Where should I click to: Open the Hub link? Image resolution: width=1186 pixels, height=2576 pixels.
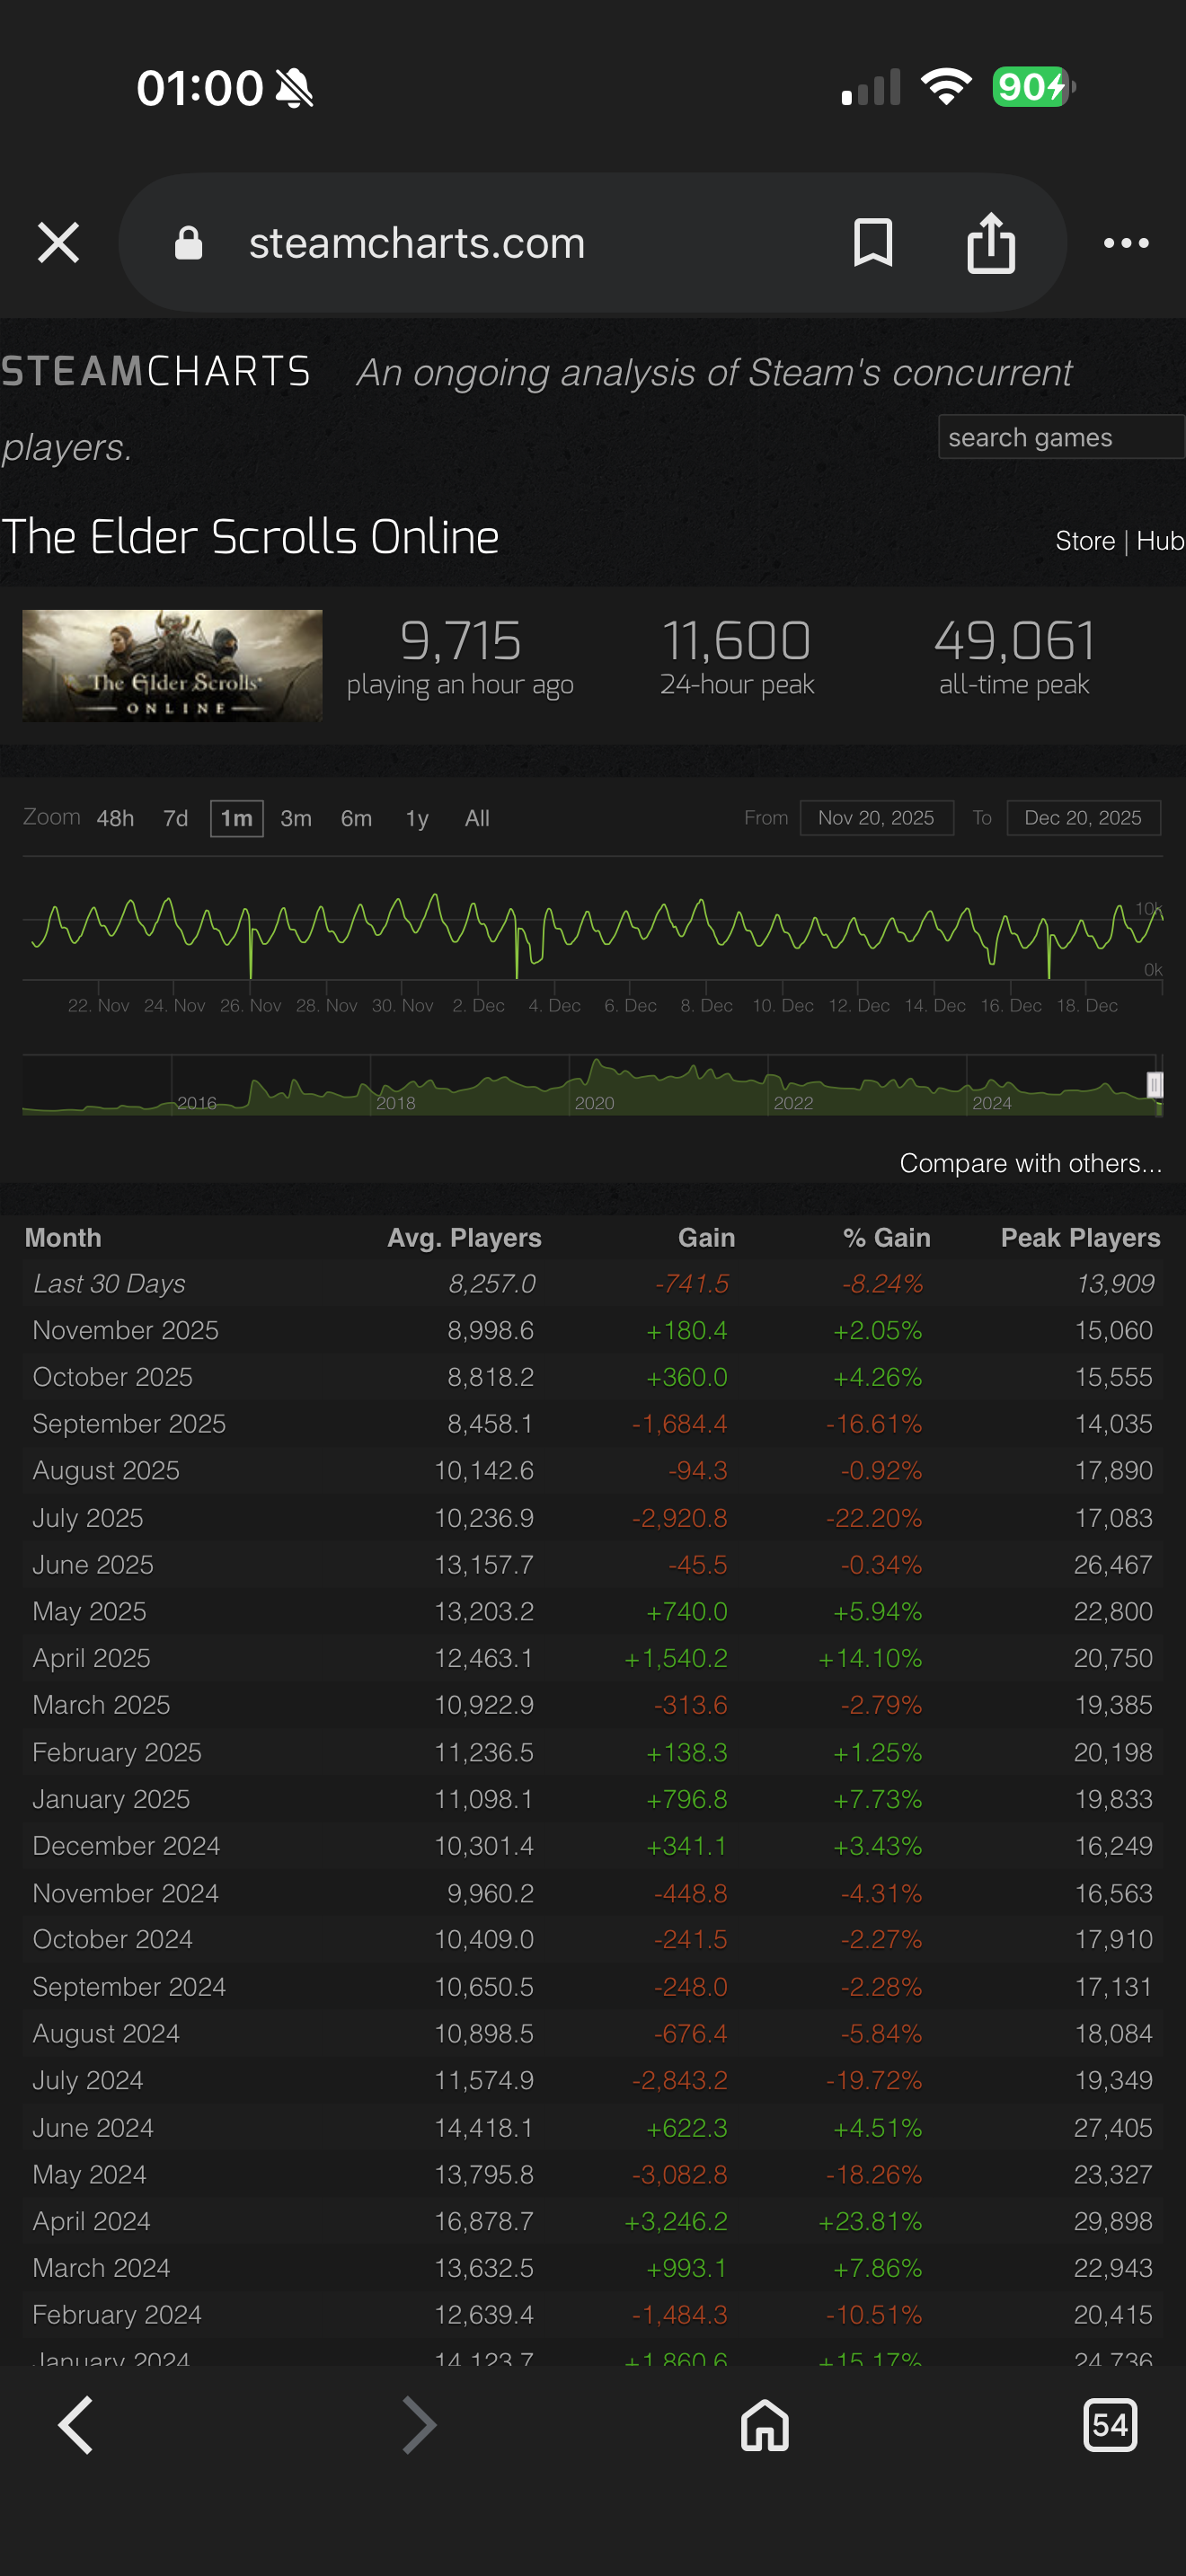pyautogui.click(x=1160, y=541)
